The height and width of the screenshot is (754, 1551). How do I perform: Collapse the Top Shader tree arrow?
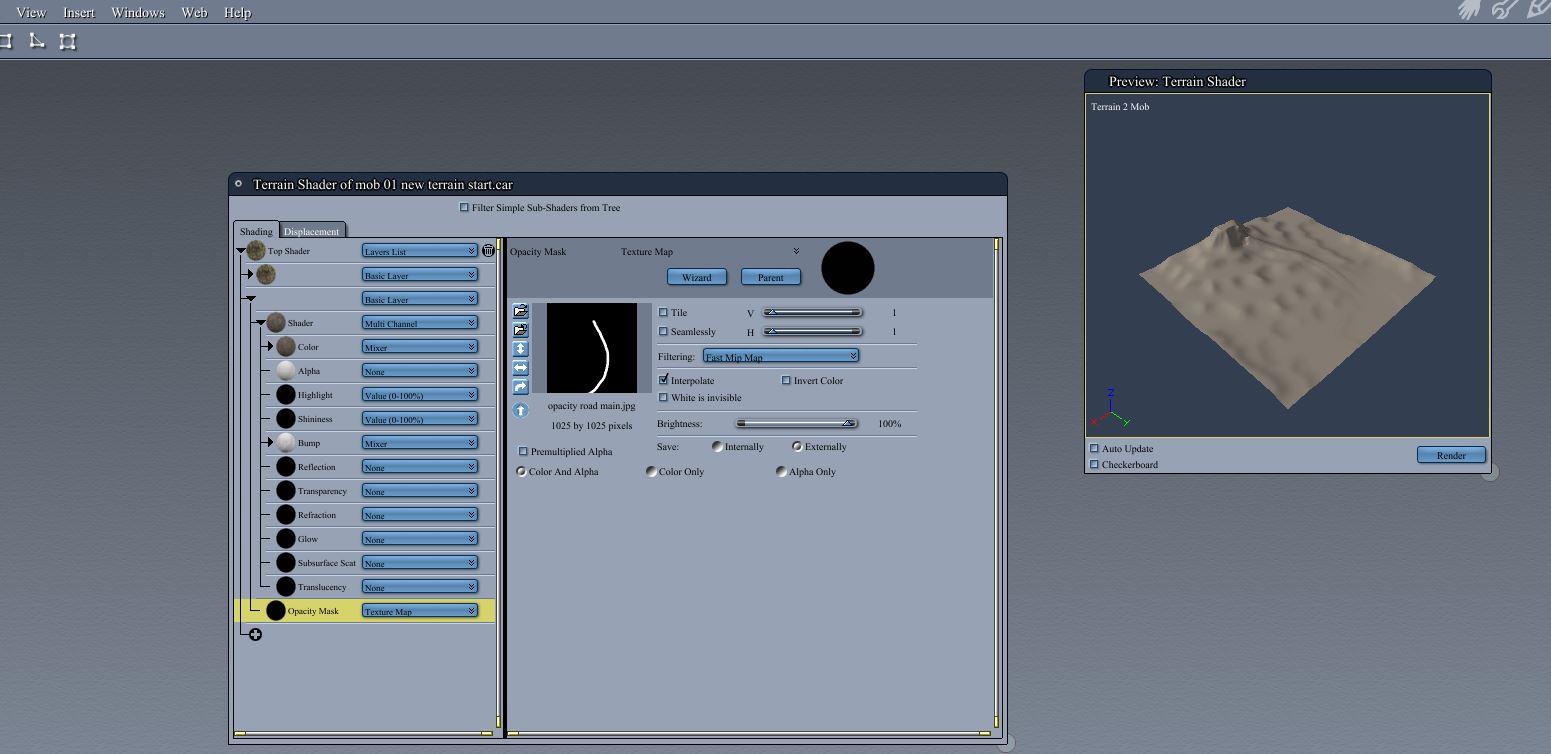pos(241,251)
